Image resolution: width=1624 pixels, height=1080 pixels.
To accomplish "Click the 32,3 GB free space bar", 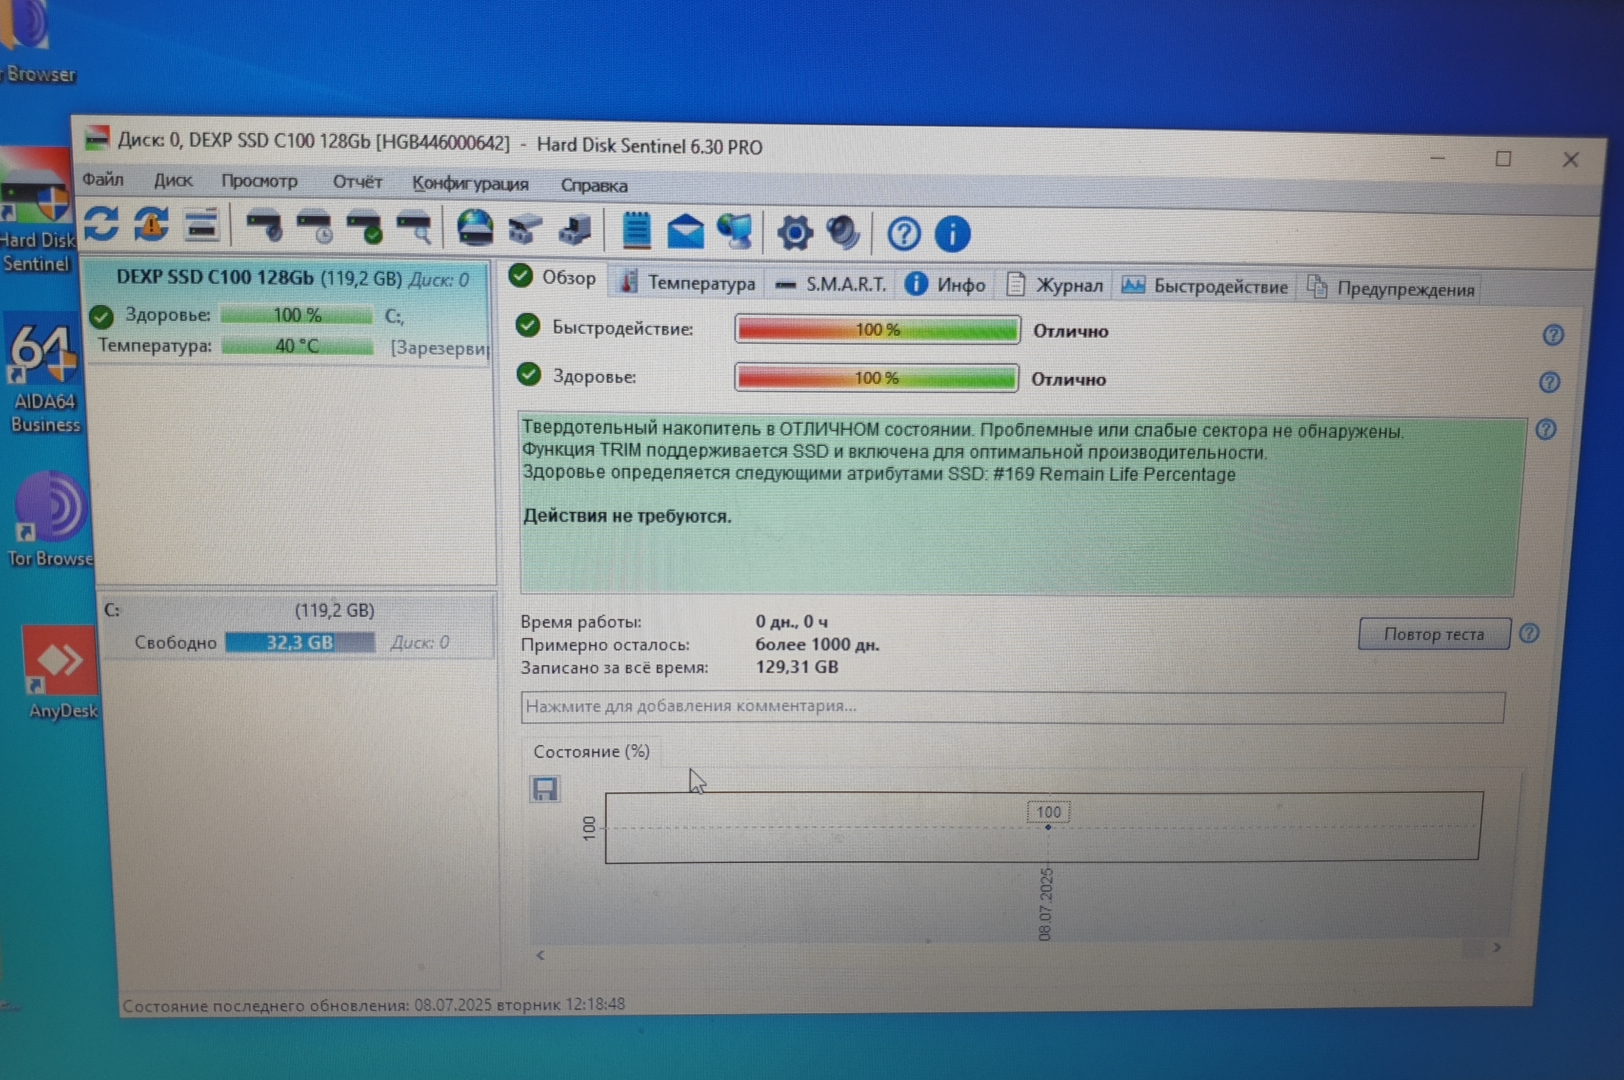I will (300, 642).
